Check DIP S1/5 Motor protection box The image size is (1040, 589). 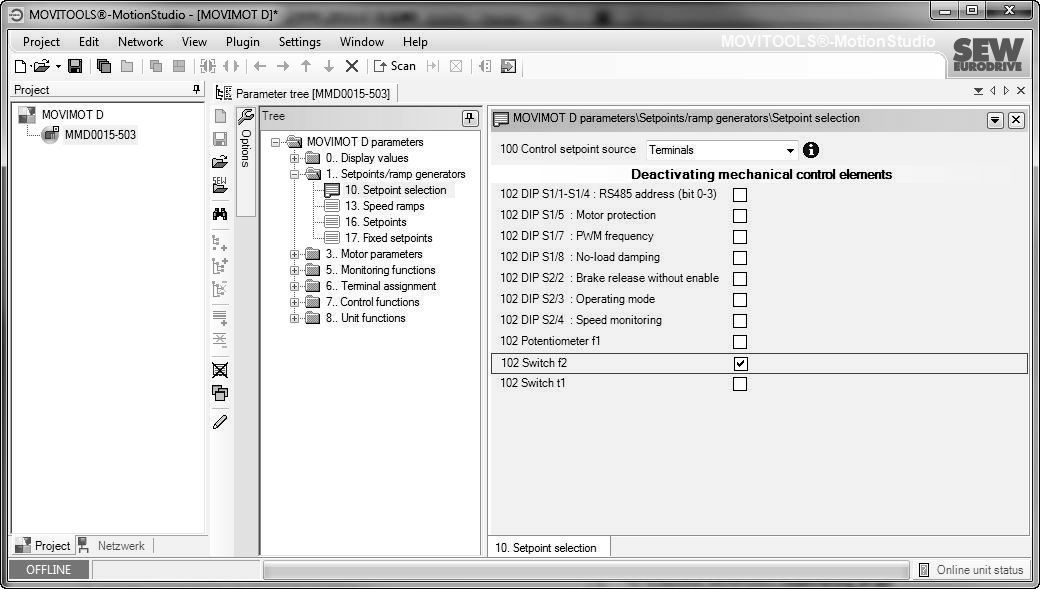(740, 216)
